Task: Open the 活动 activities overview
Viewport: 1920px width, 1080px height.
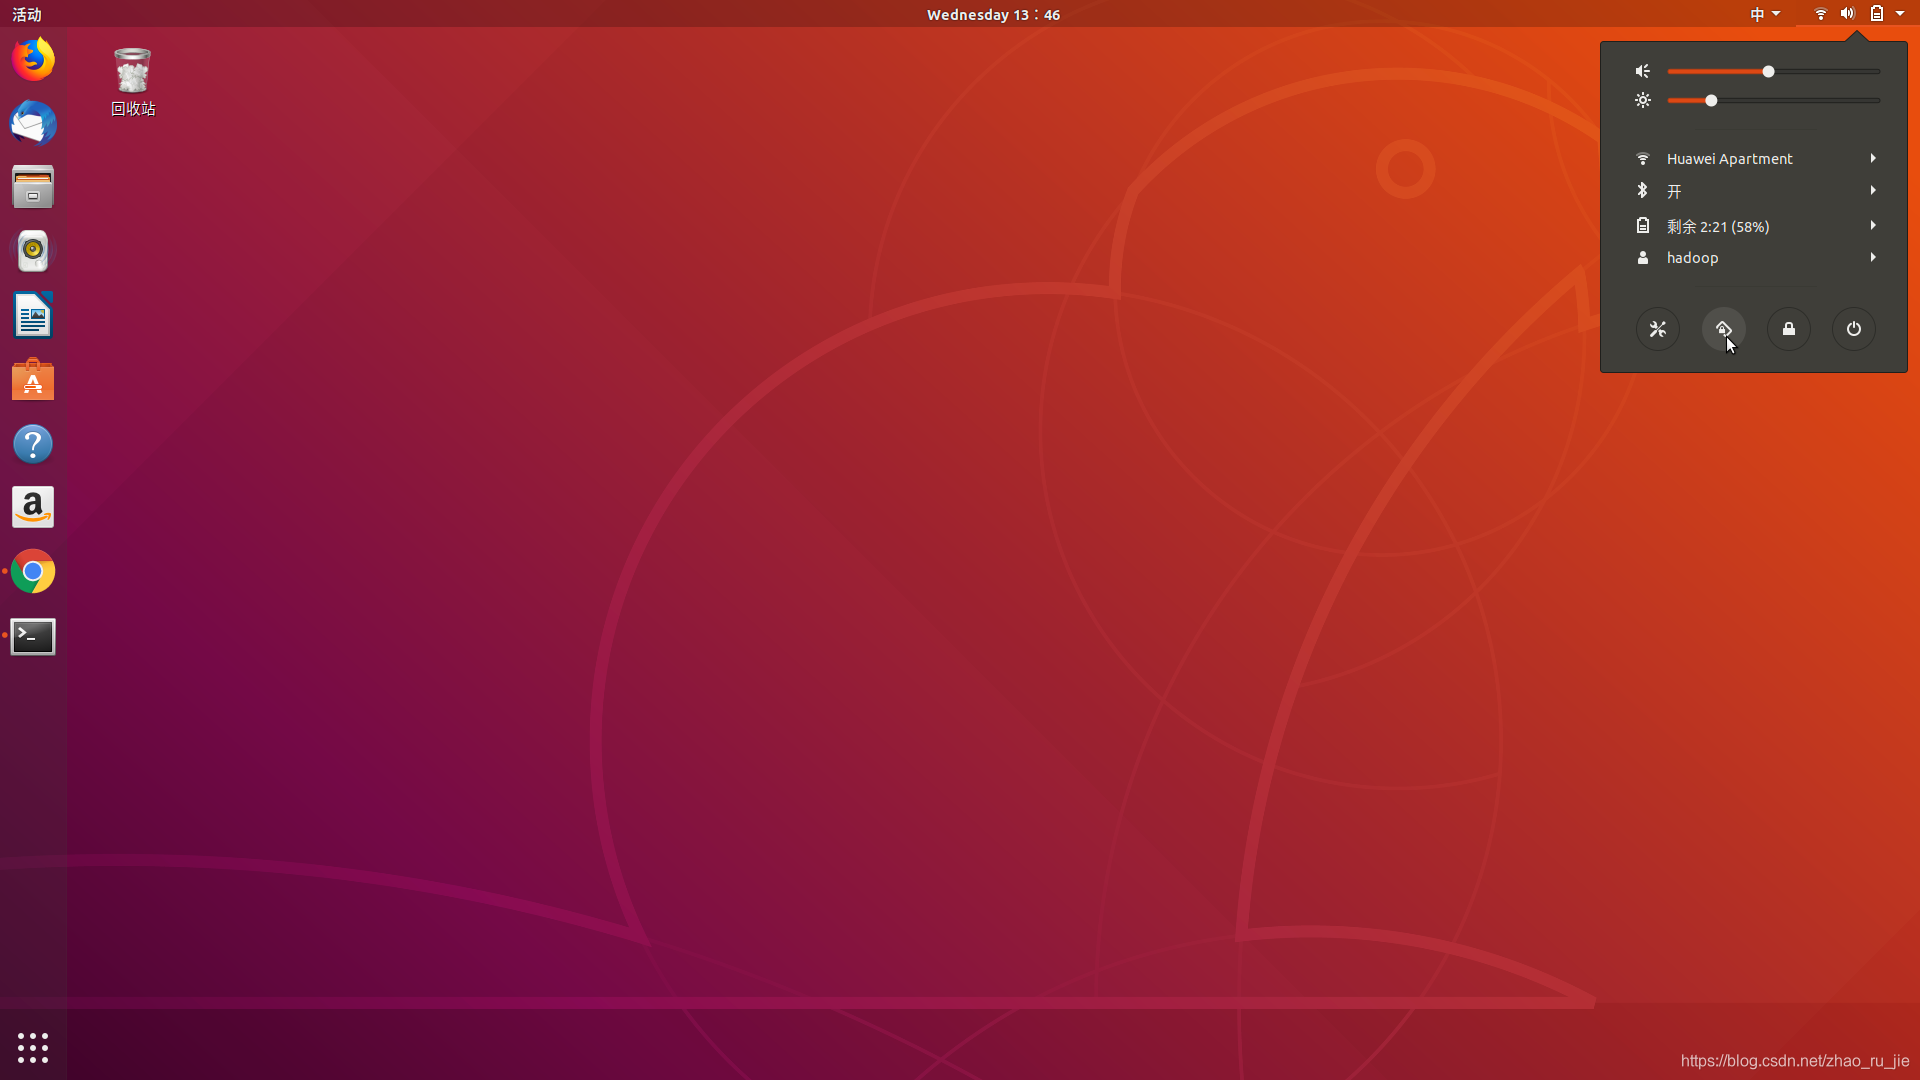Action: (27, 14)
